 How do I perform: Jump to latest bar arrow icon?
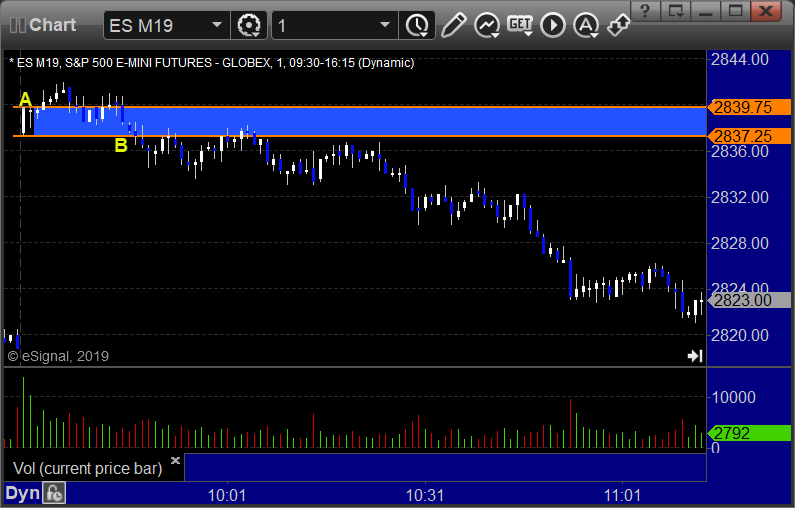pos(695,356)
